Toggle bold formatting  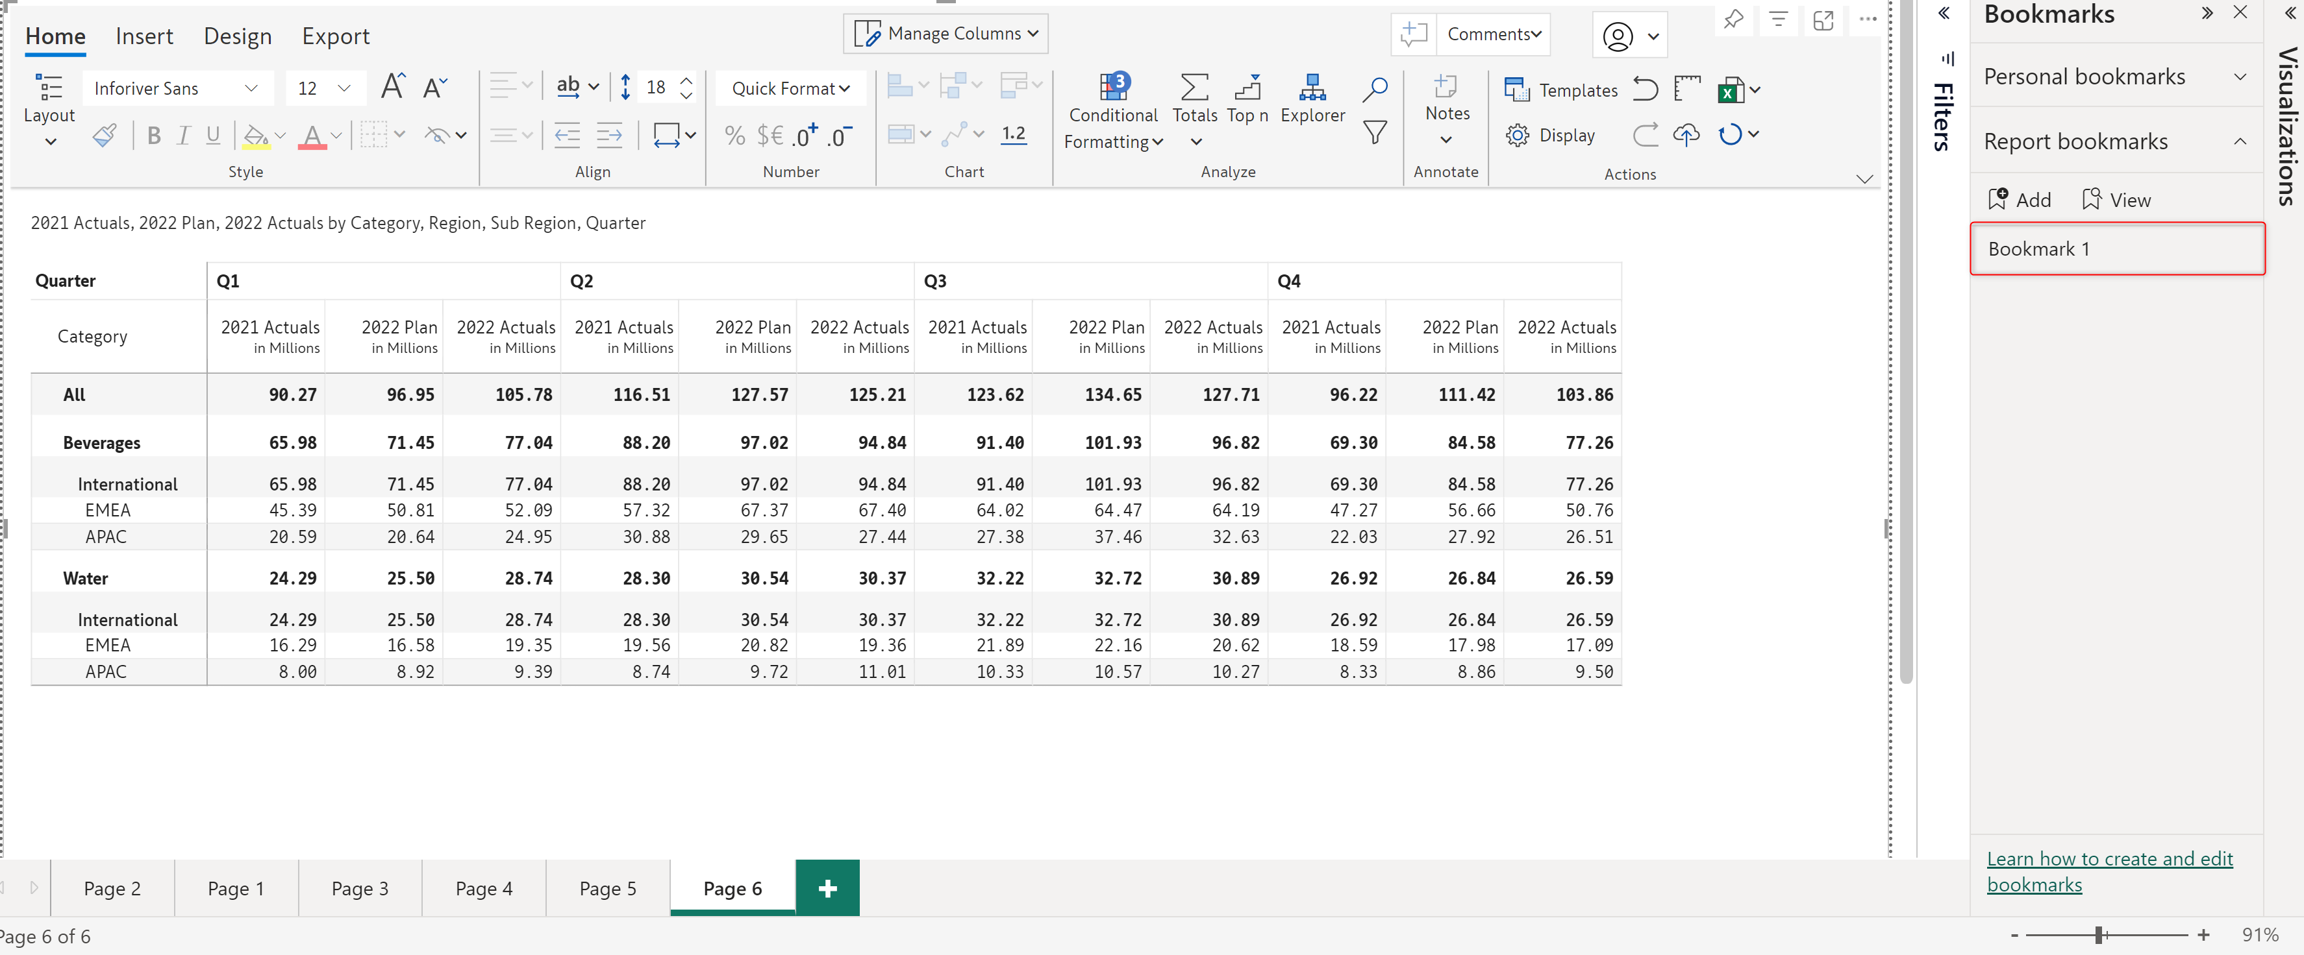pos(153,135)
